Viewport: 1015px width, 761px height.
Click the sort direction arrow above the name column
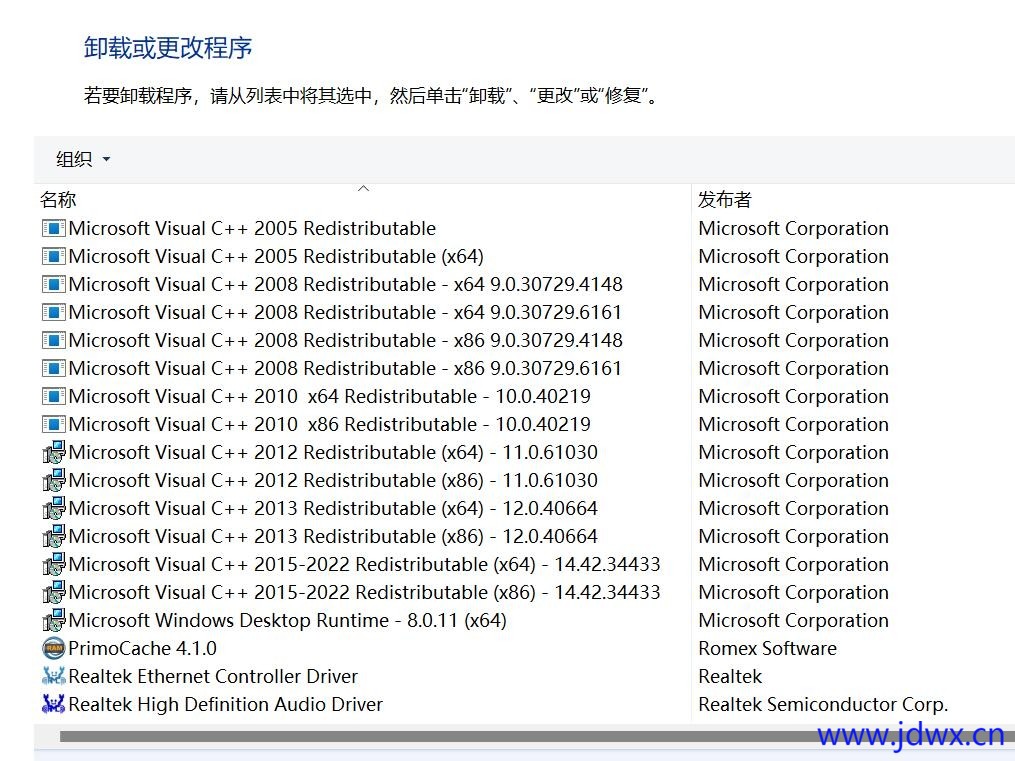[363, 188]
